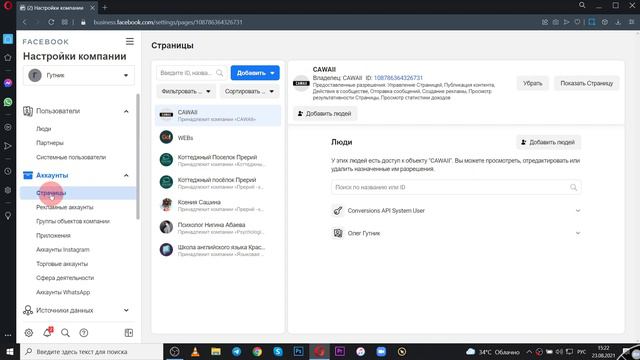The width and height of the screenshot is (640, 360).
Task: Click the Opera logo menu
Action: (x=8, y=6)
